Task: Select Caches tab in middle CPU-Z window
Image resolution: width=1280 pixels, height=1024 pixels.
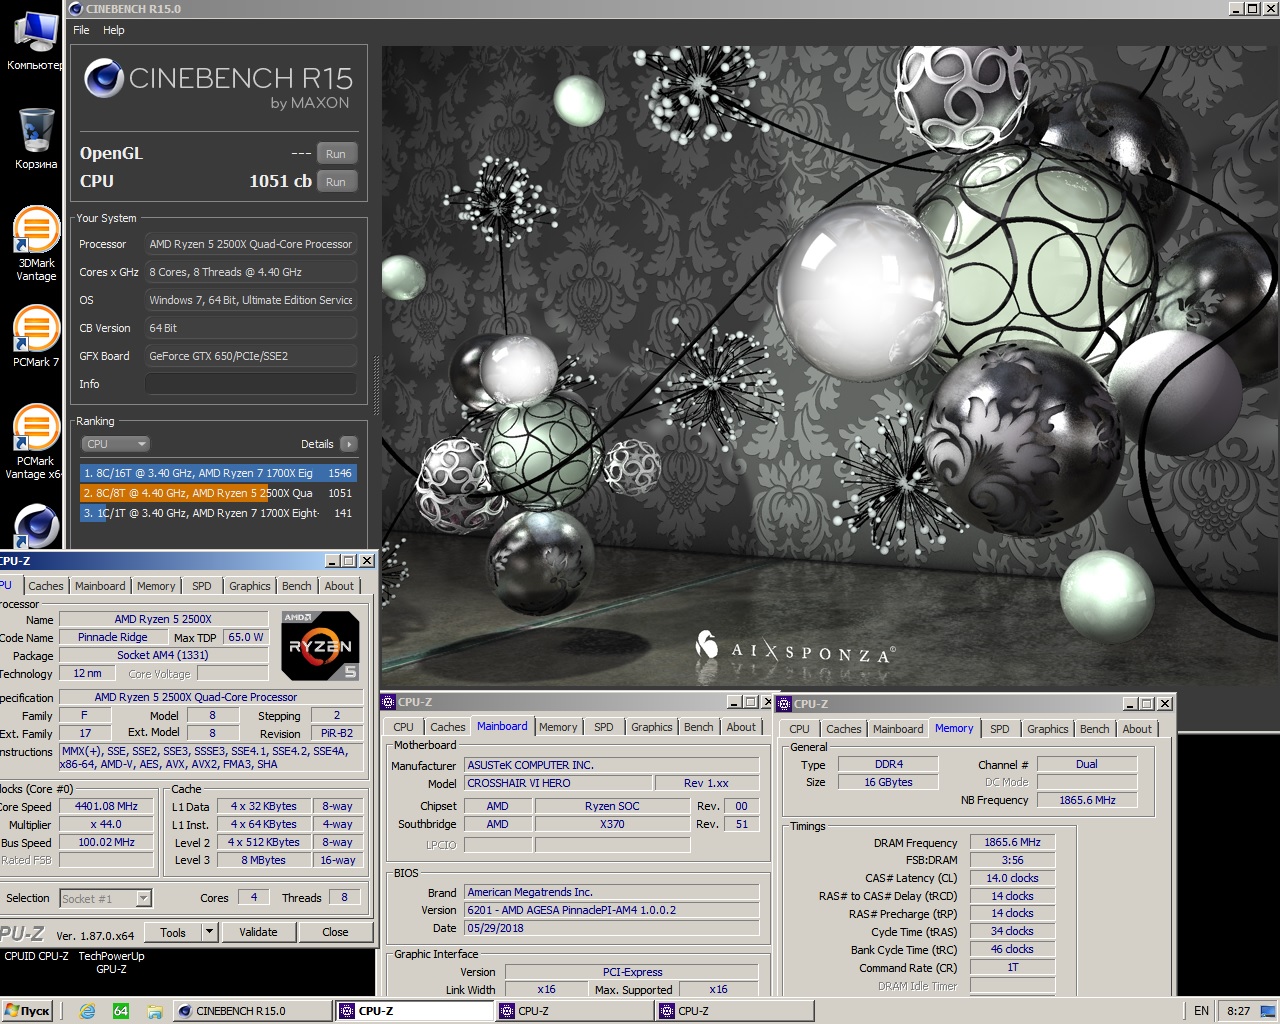Action: [448, 727]
